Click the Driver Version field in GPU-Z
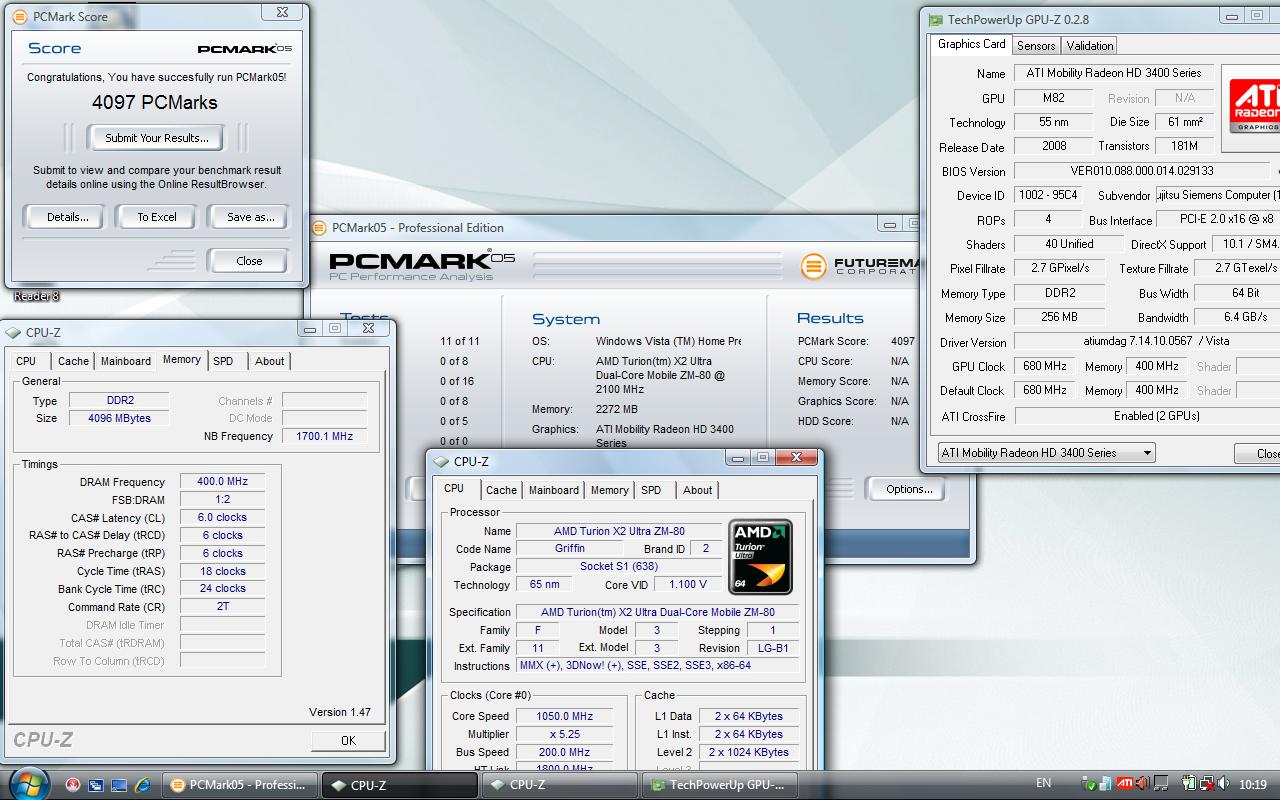The image size is (1280, 800). [x=1147, y=341]
